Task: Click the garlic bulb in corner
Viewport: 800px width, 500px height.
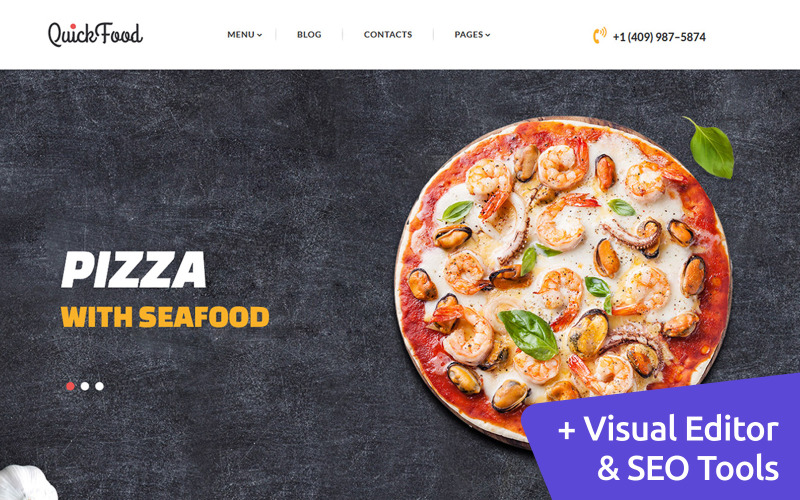Action: pos(27,483)
